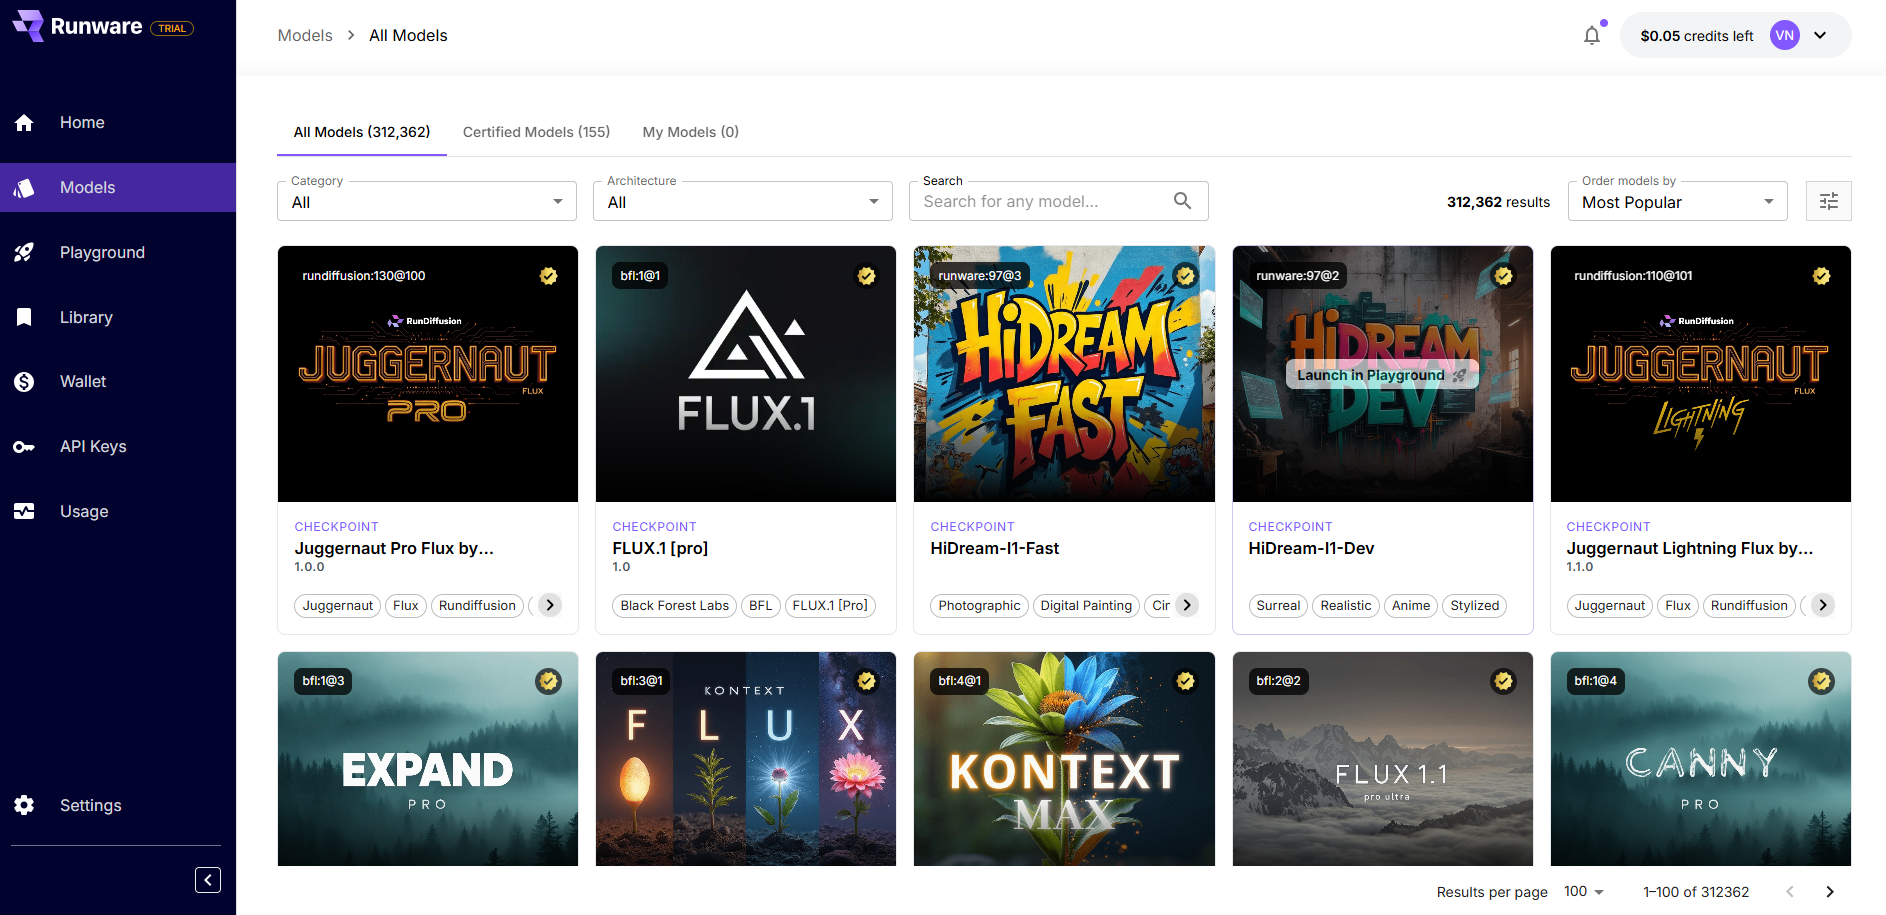Open Order models by dropdown
Image resolution: width=1886 pixels, height=915 pixels.
1678,201
